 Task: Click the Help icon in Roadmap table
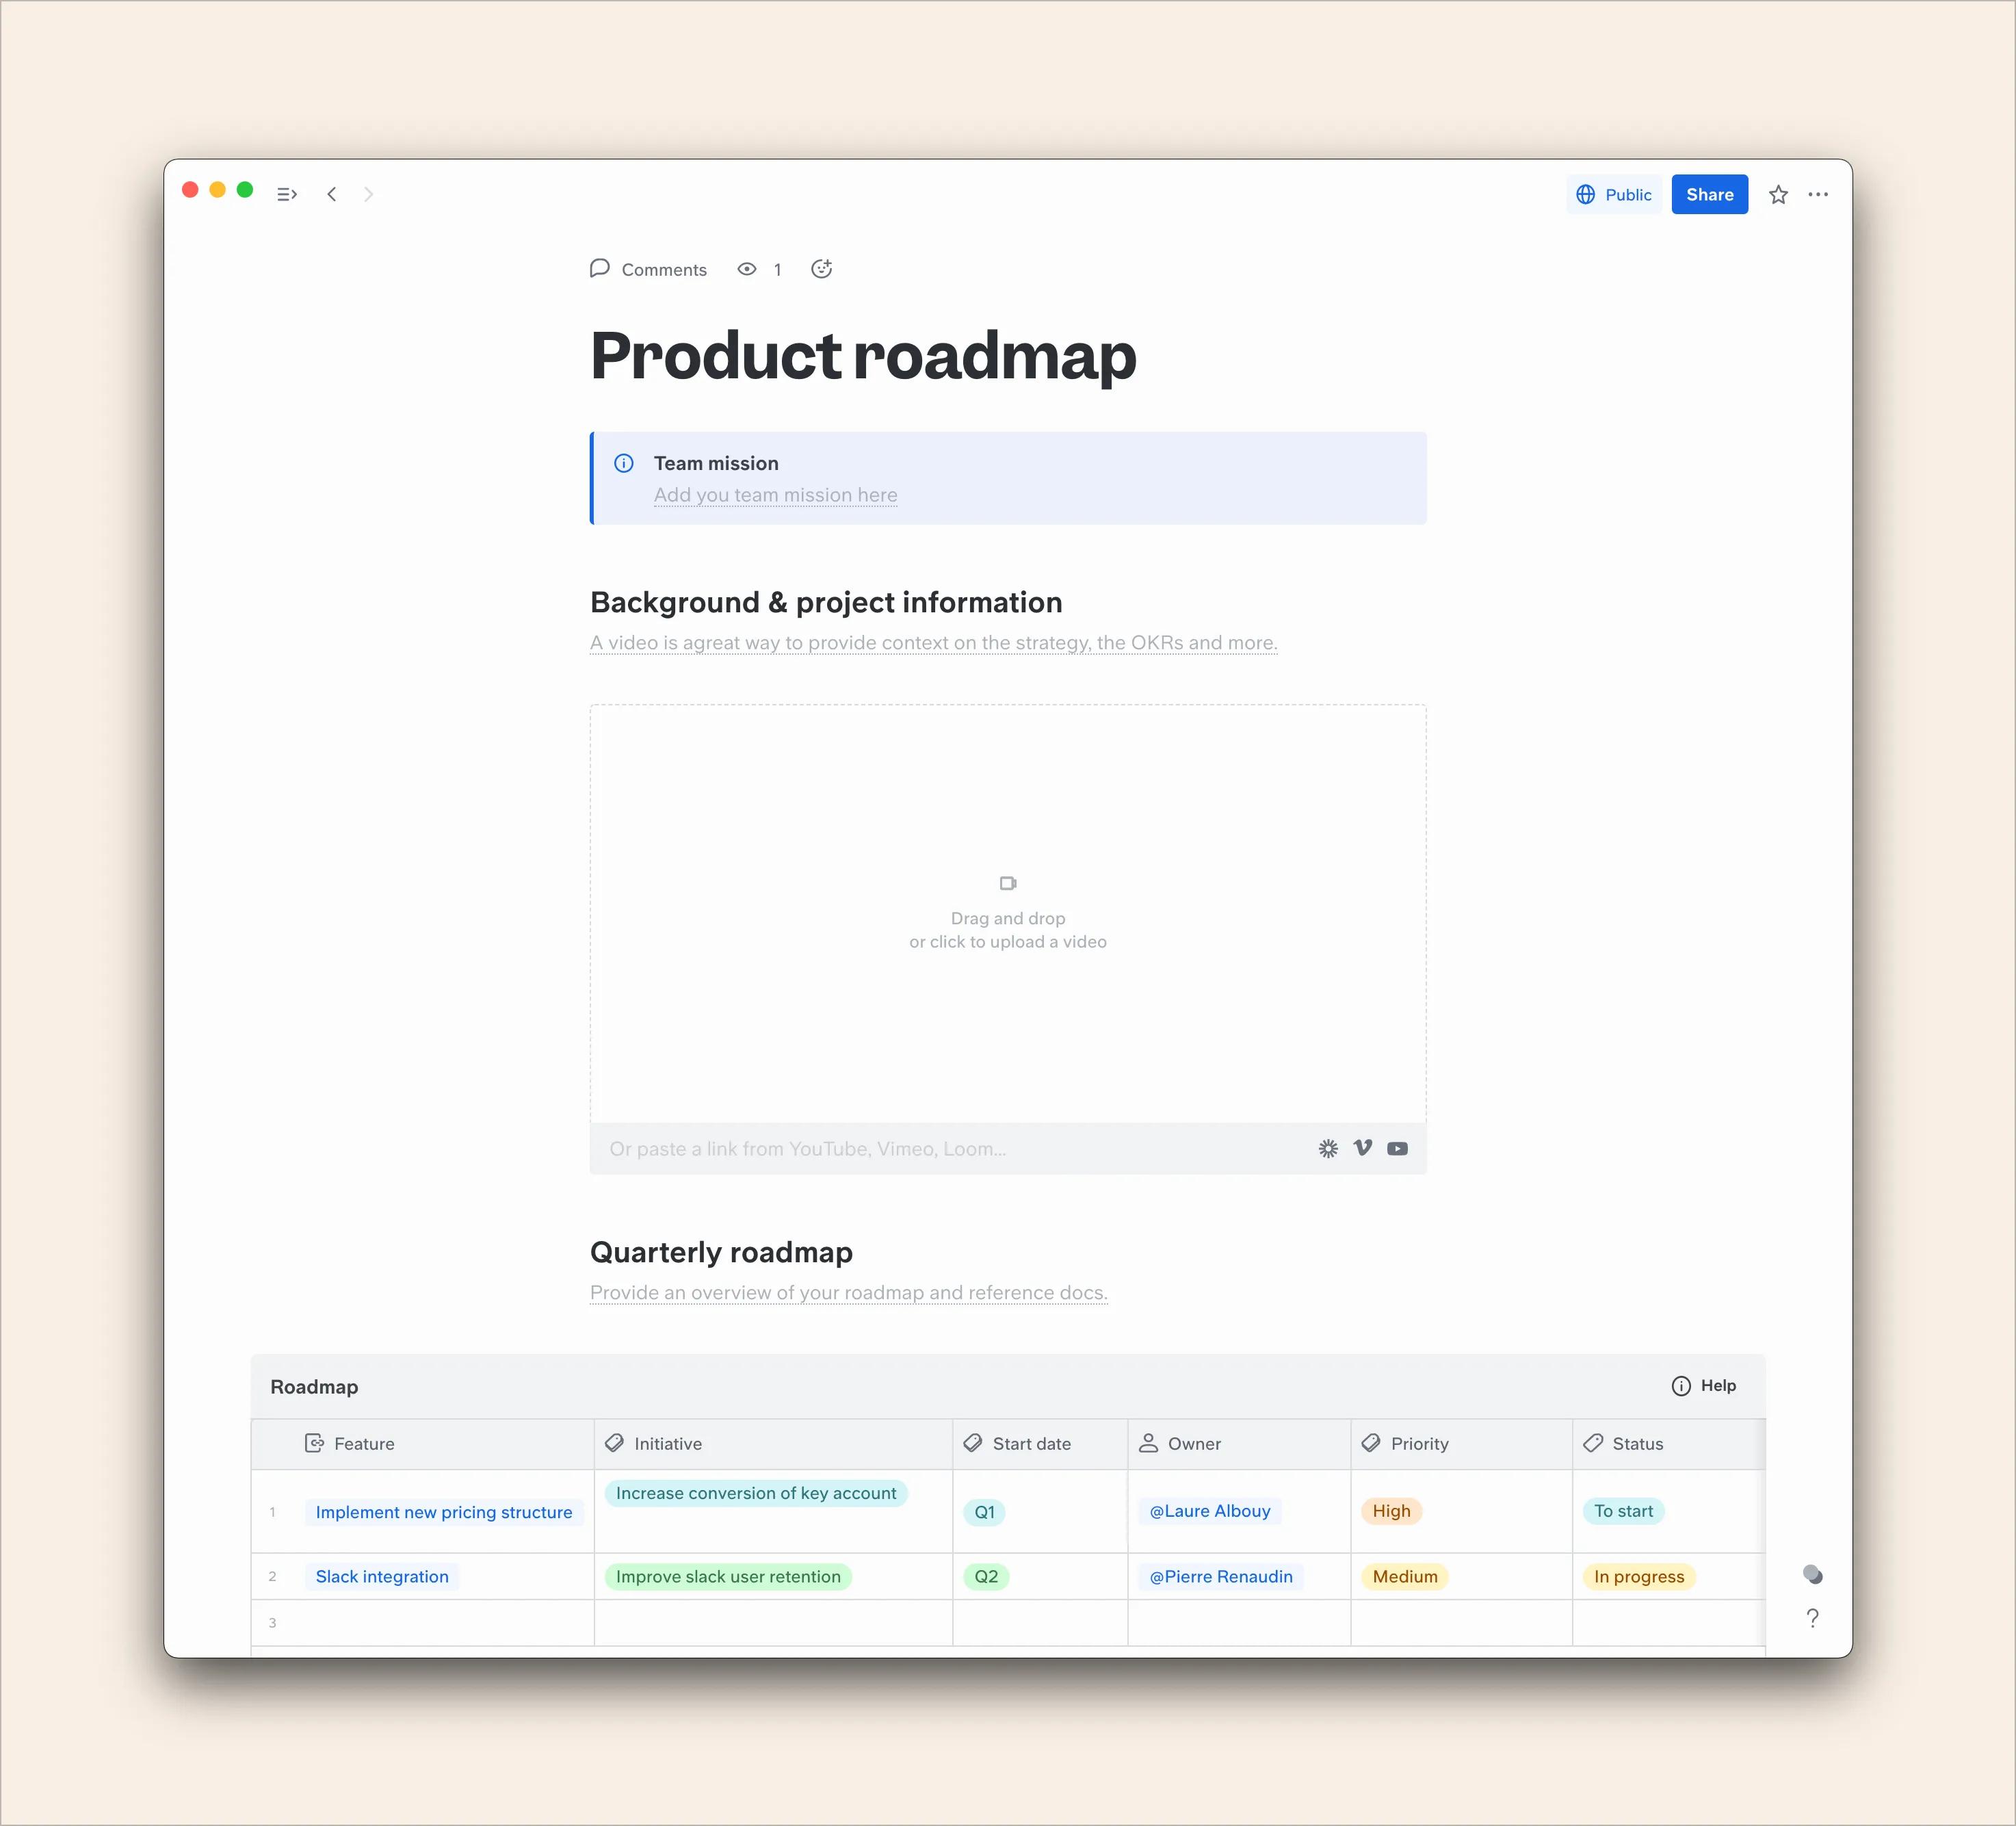point(1682,1387)
